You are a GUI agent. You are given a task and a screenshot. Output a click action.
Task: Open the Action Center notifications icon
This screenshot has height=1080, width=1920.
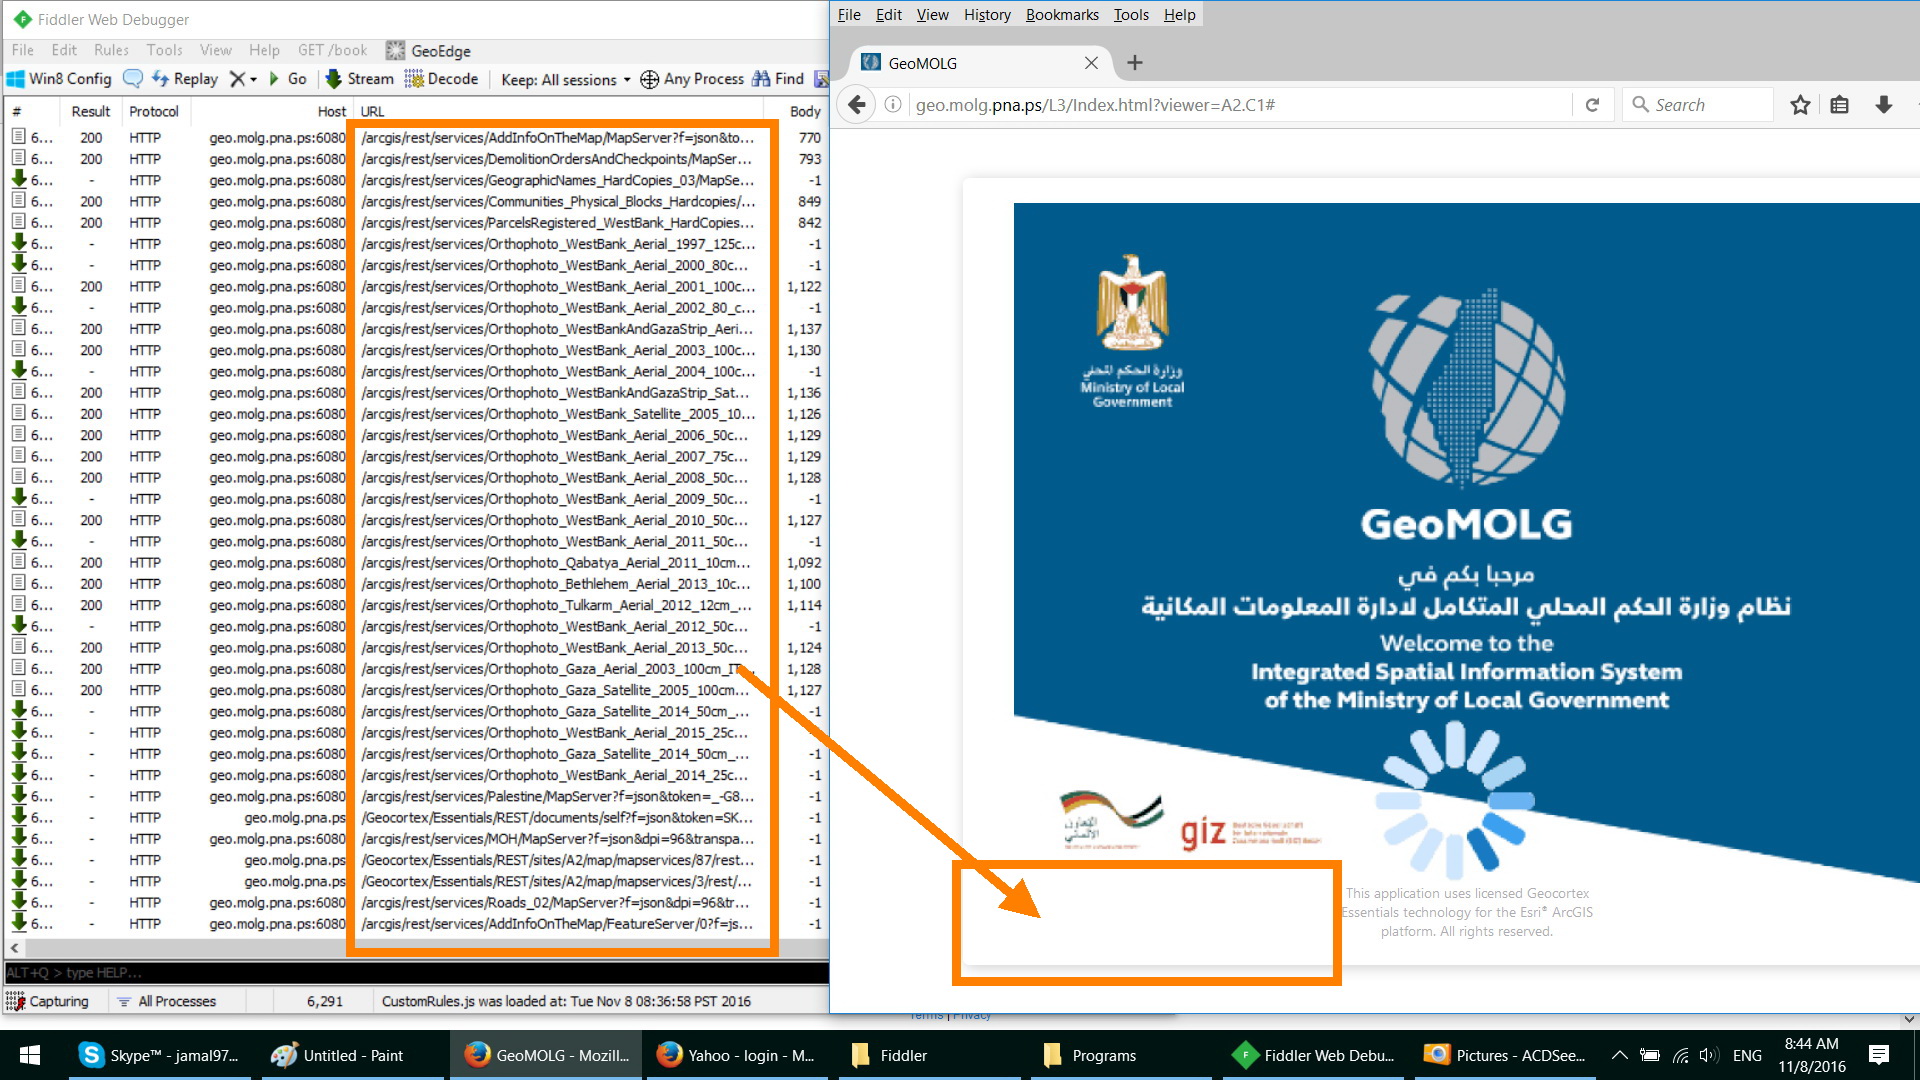pyautogui.click(x=1879, y=1055)
